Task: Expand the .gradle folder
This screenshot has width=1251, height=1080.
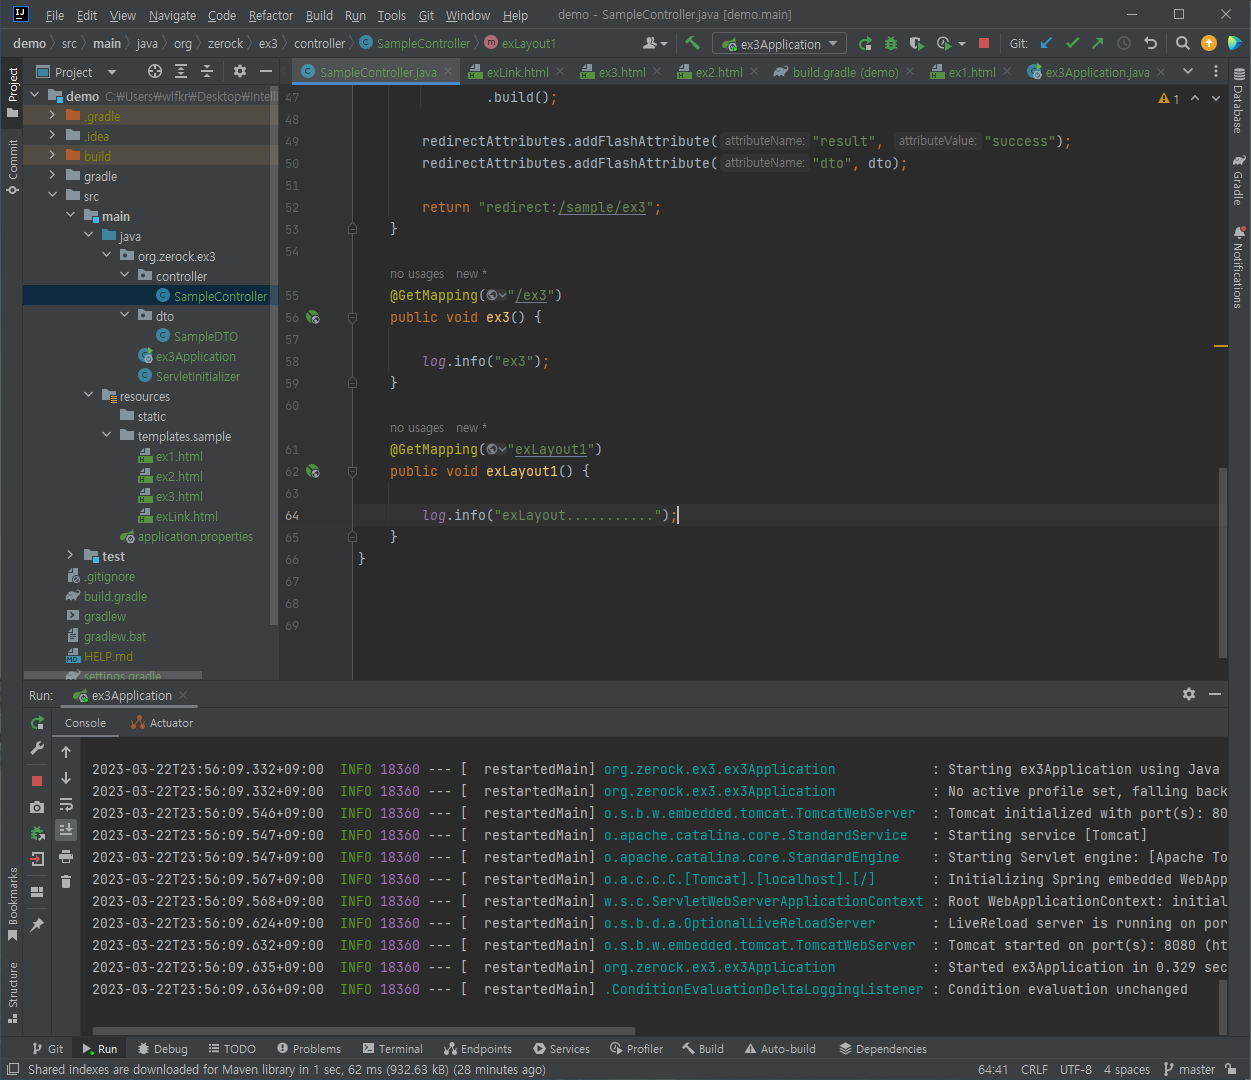Action: click(x=52, y=116)
